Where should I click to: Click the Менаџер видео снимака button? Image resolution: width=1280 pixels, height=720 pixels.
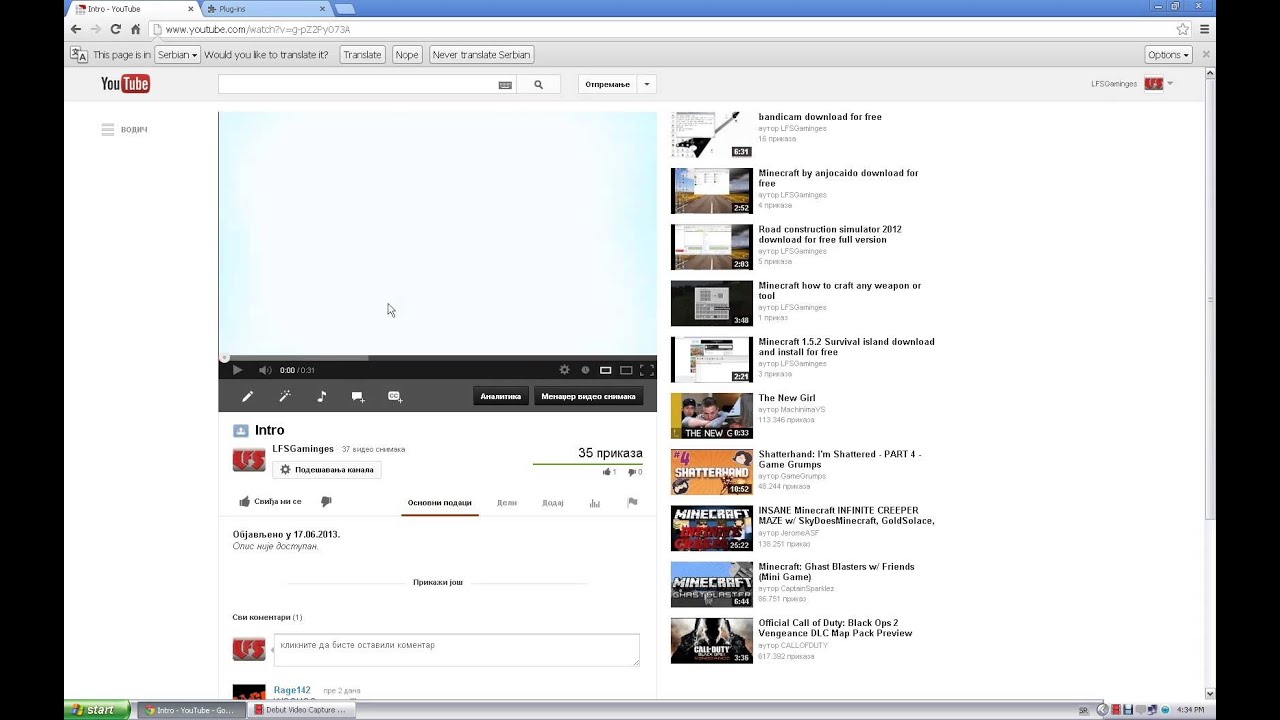[x=588, y=396]
